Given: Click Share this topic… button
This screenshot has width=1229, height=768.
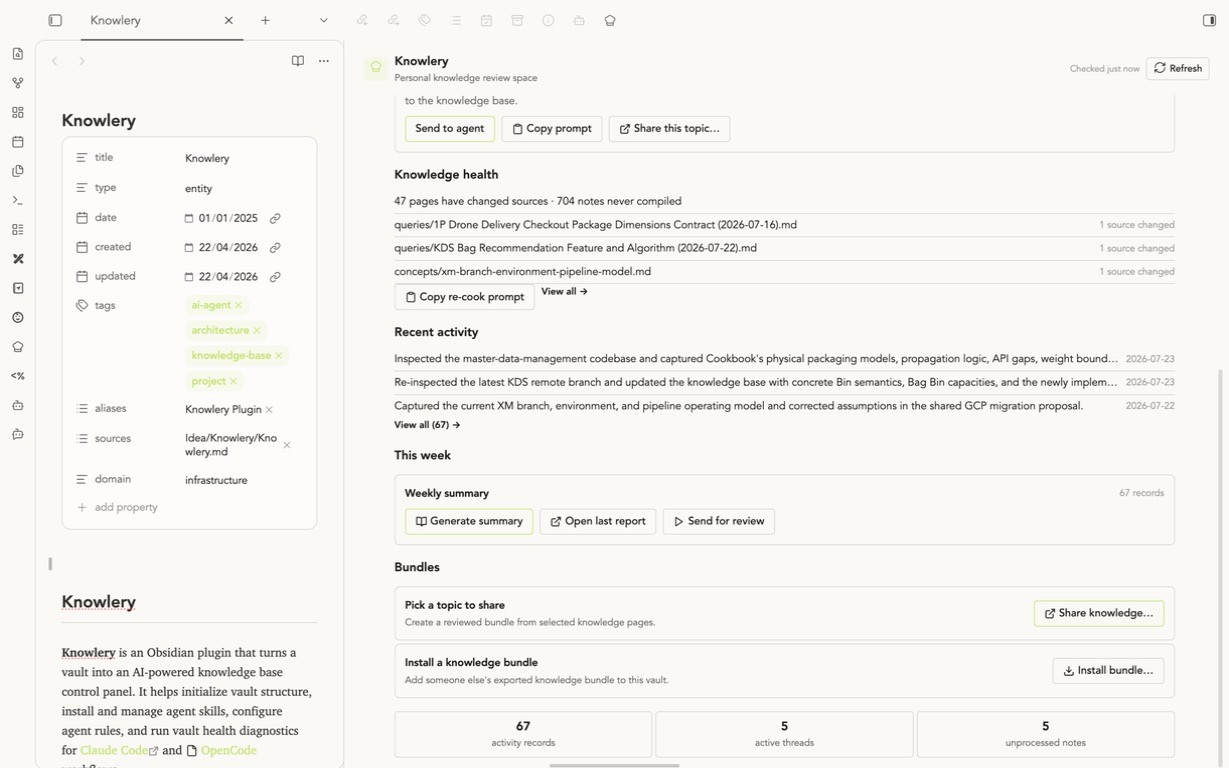Looking at the screenshot, I should click(669, 129).
